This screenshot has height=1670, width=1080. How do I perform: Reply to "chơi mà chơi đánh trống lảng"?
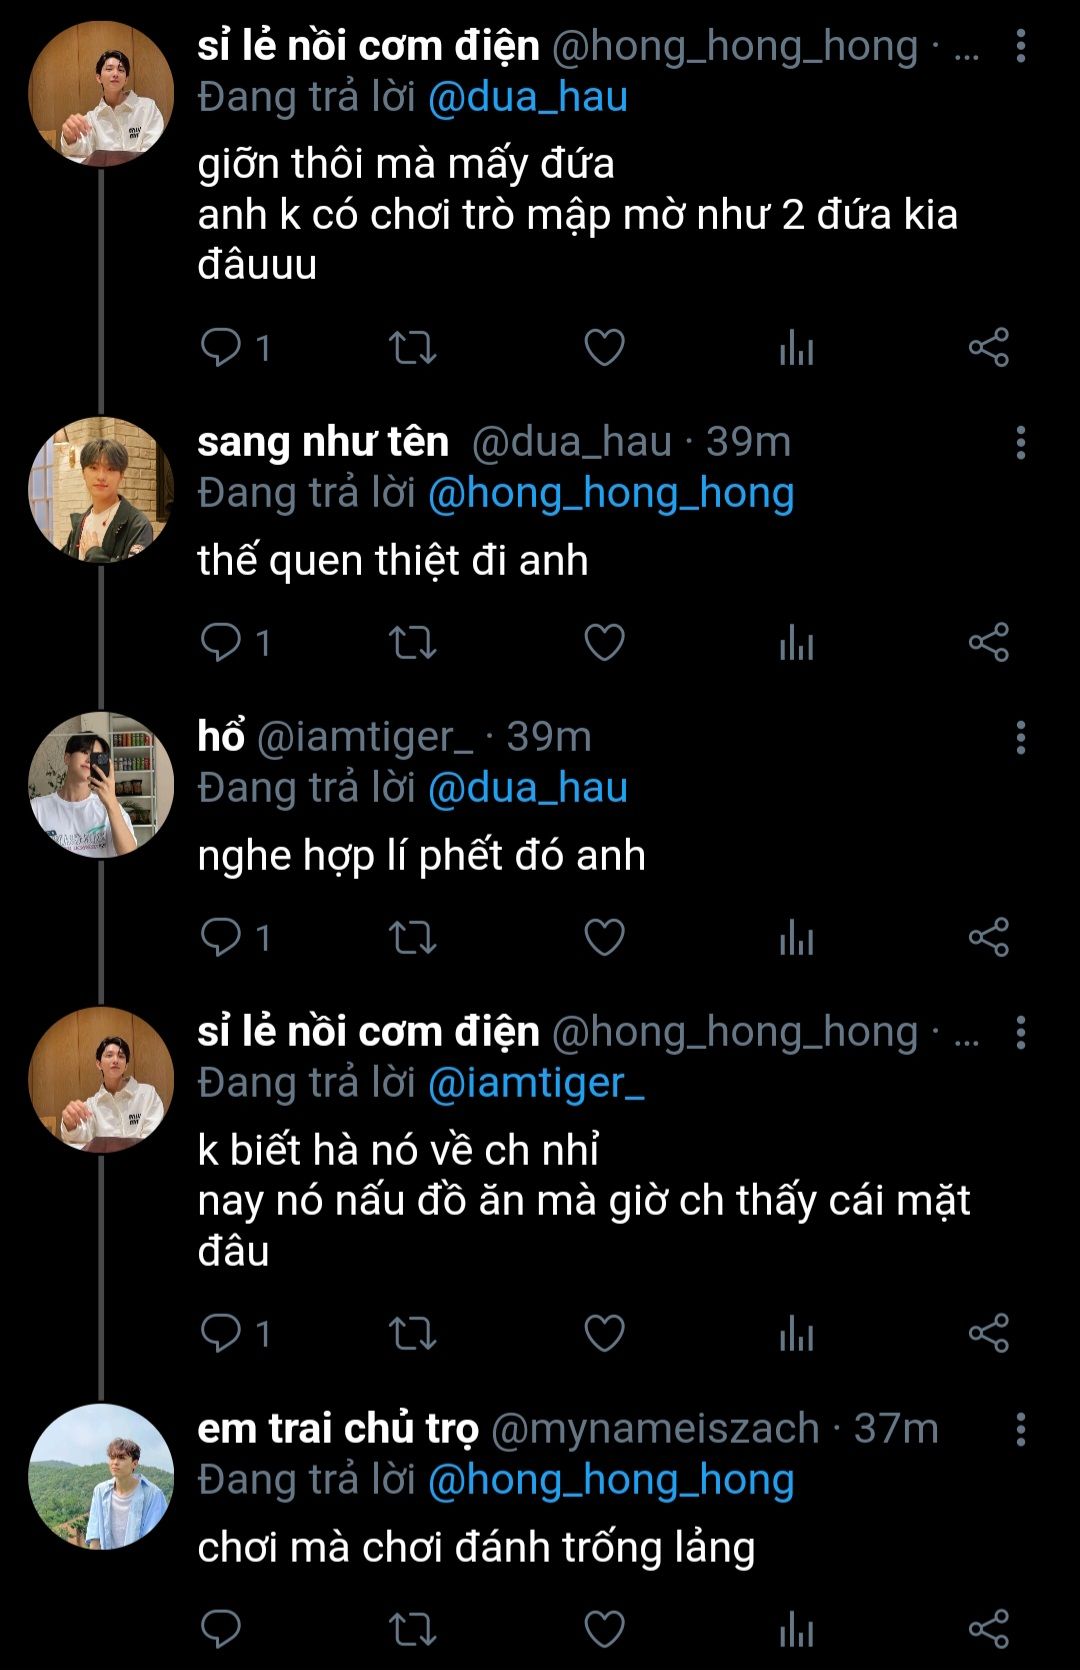coord(221,1629)
